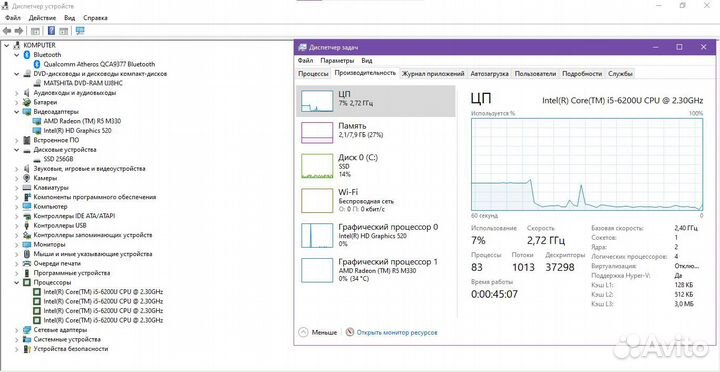Viewport: 720px width, 372px height.
Task: Expand the Контроллеры IDE ATA/ATAPI node arrow
Action: 17,216
